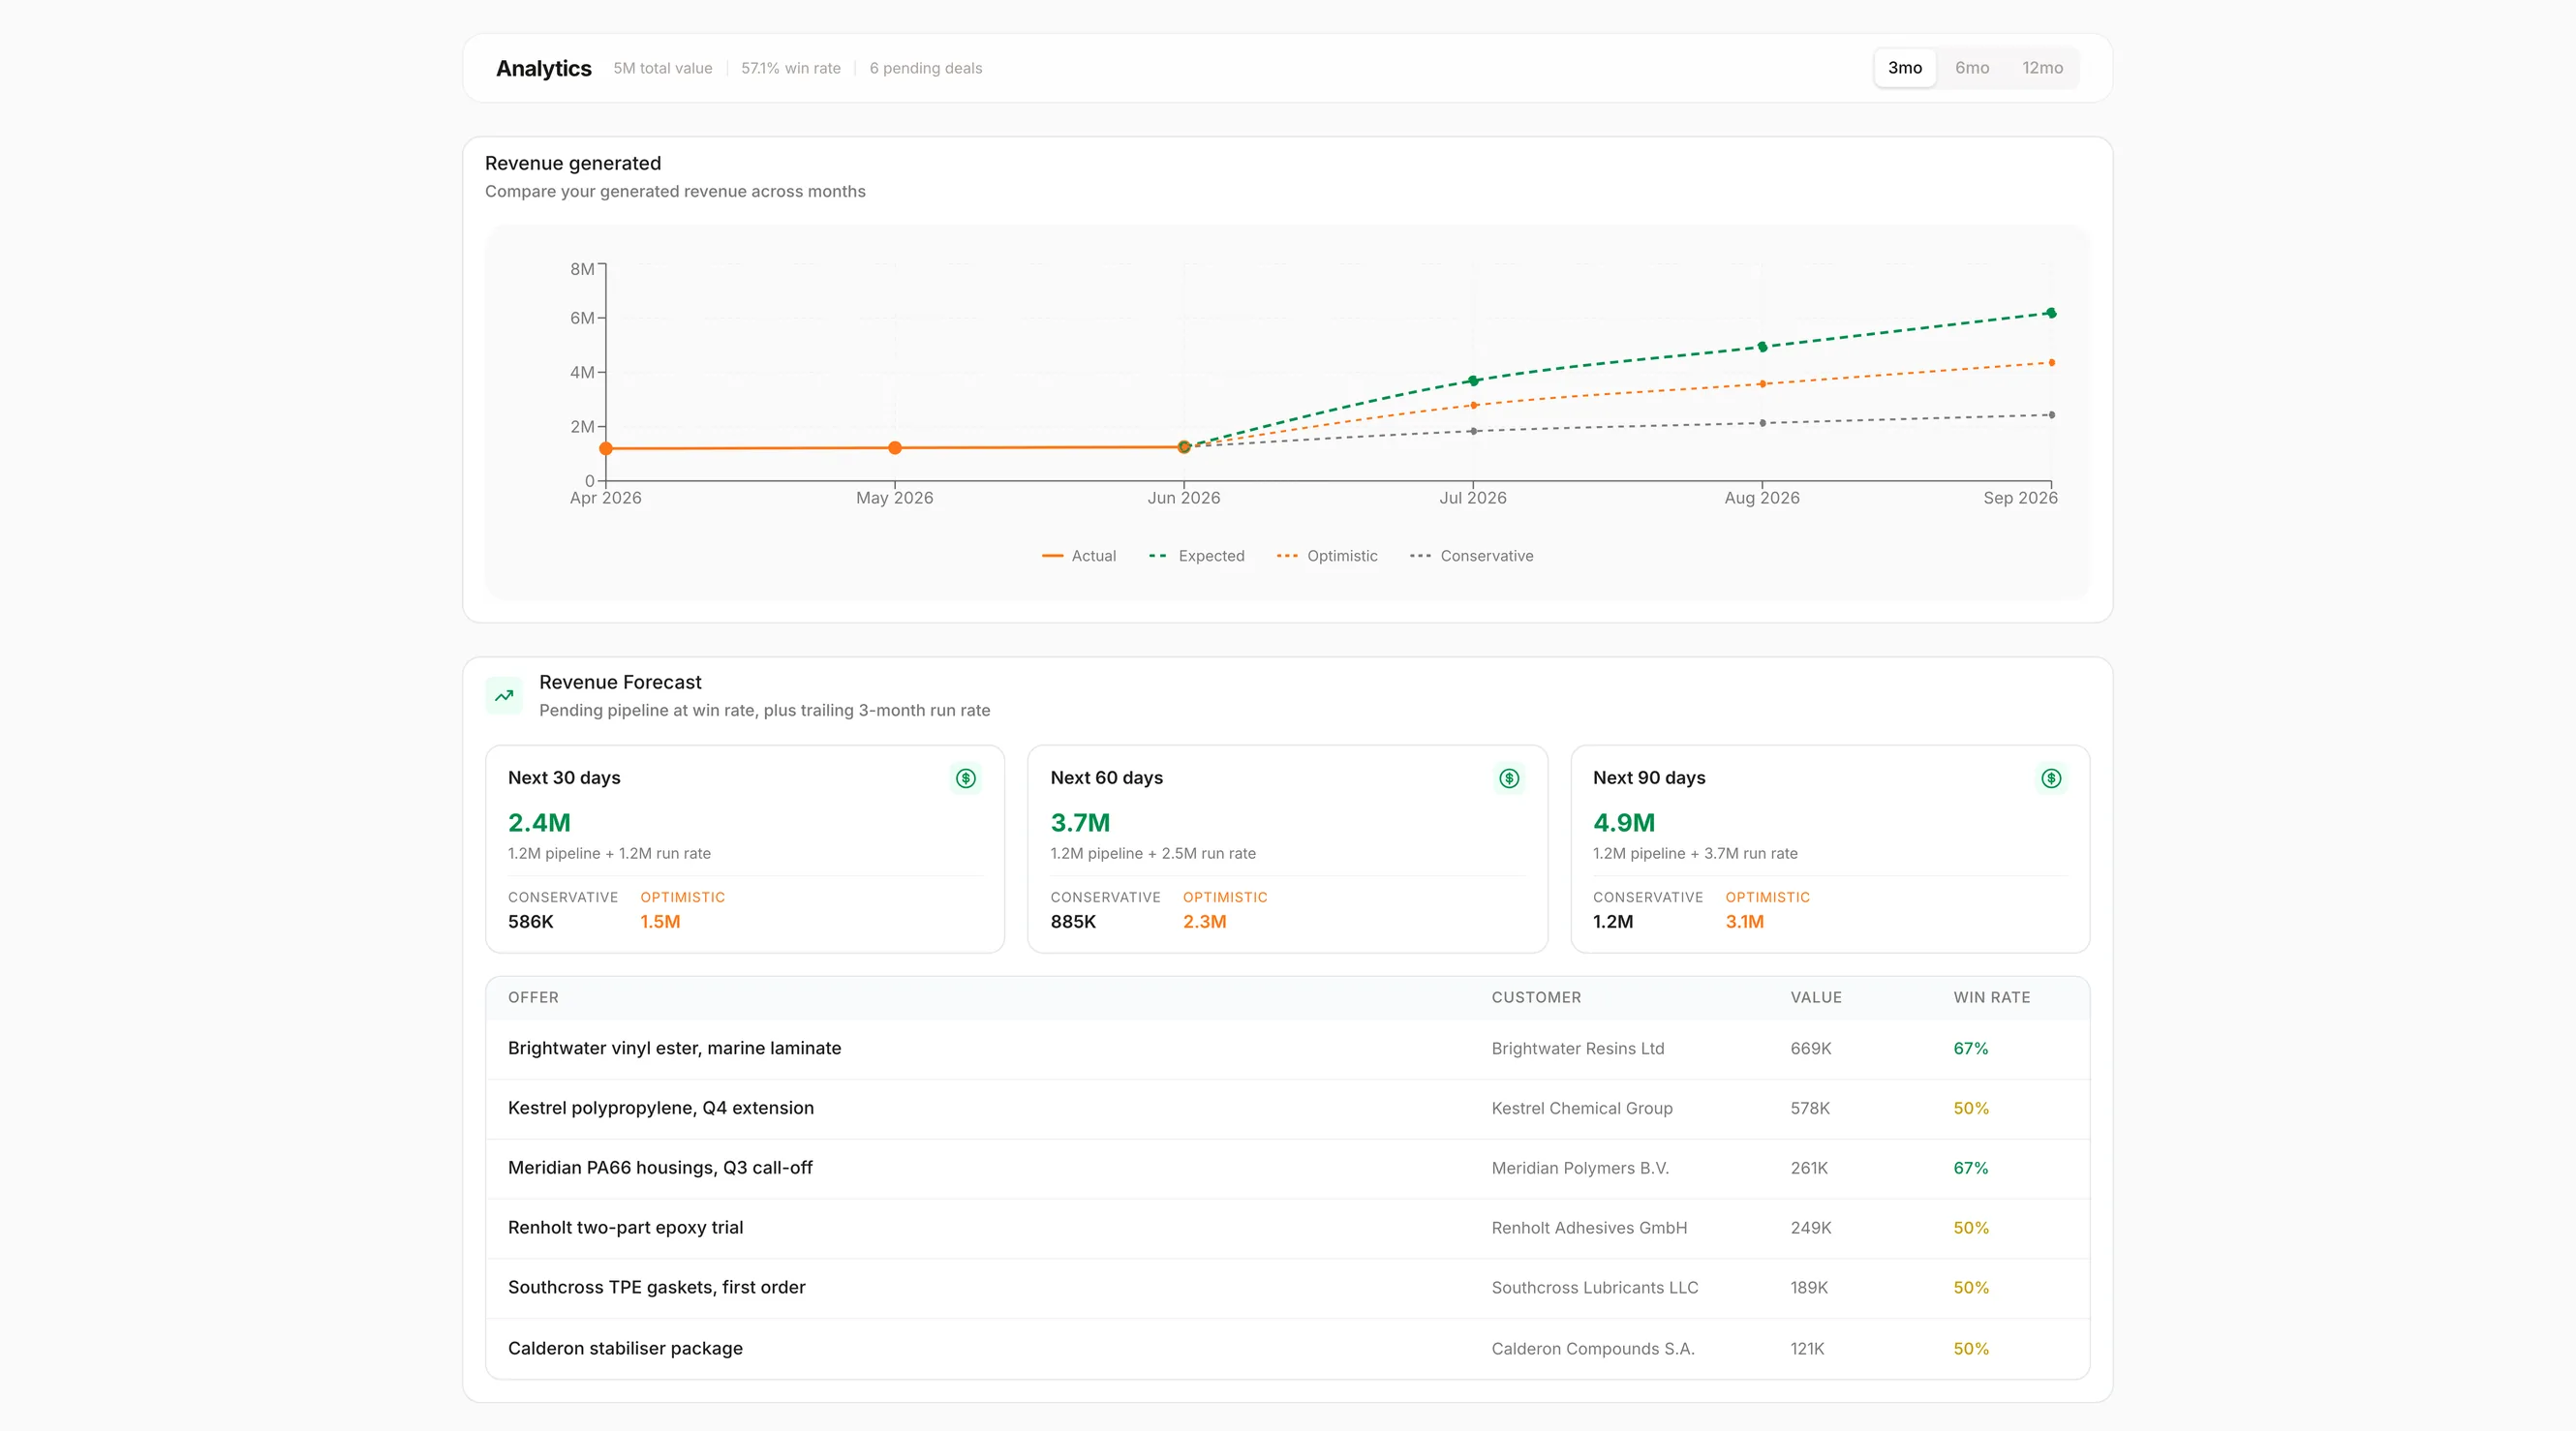Click the 57.1% win rate summary

pyautogui.click(x=791, y=68)
